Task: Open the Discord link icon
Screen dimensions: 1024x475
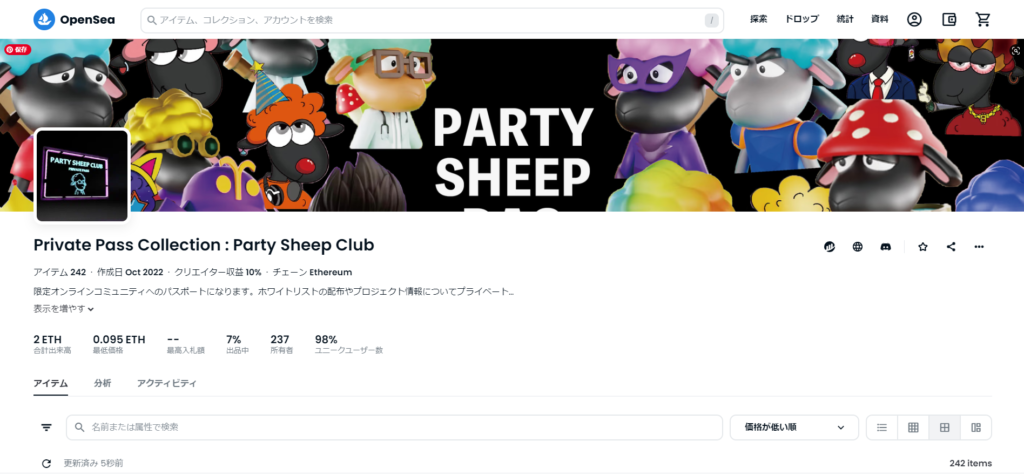Action: (886, 247)
